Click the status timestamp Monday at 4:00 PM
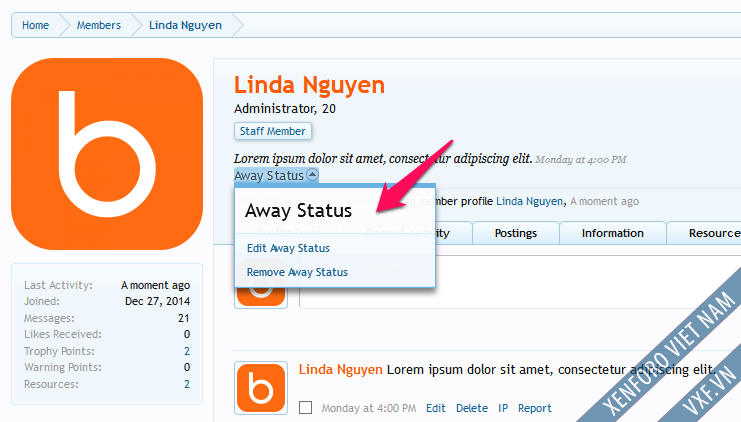741x422 pixels. pos(581,160)
